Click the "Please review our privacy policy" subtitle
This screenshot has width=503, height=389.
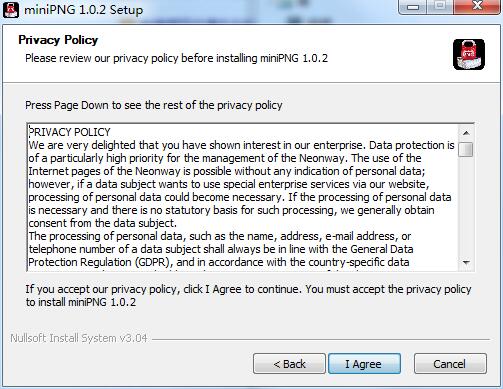click(176, 58)
